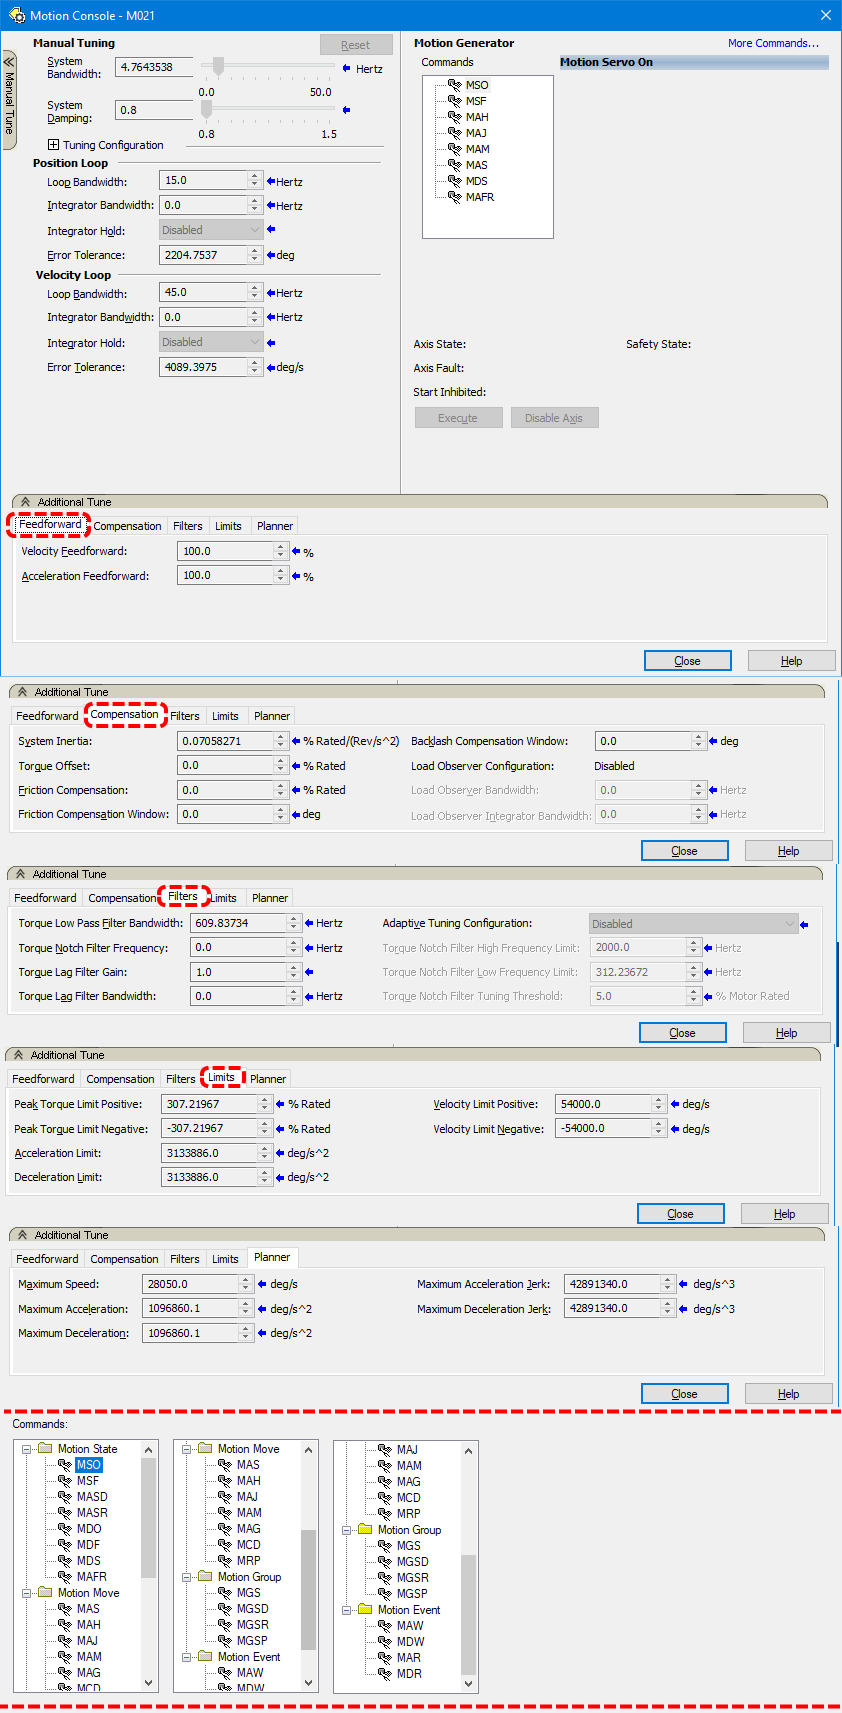The width and height of the screenshot is (842, 1713).
Task: Click the System Bandwidth slider handle
Action: coord(218,67)
